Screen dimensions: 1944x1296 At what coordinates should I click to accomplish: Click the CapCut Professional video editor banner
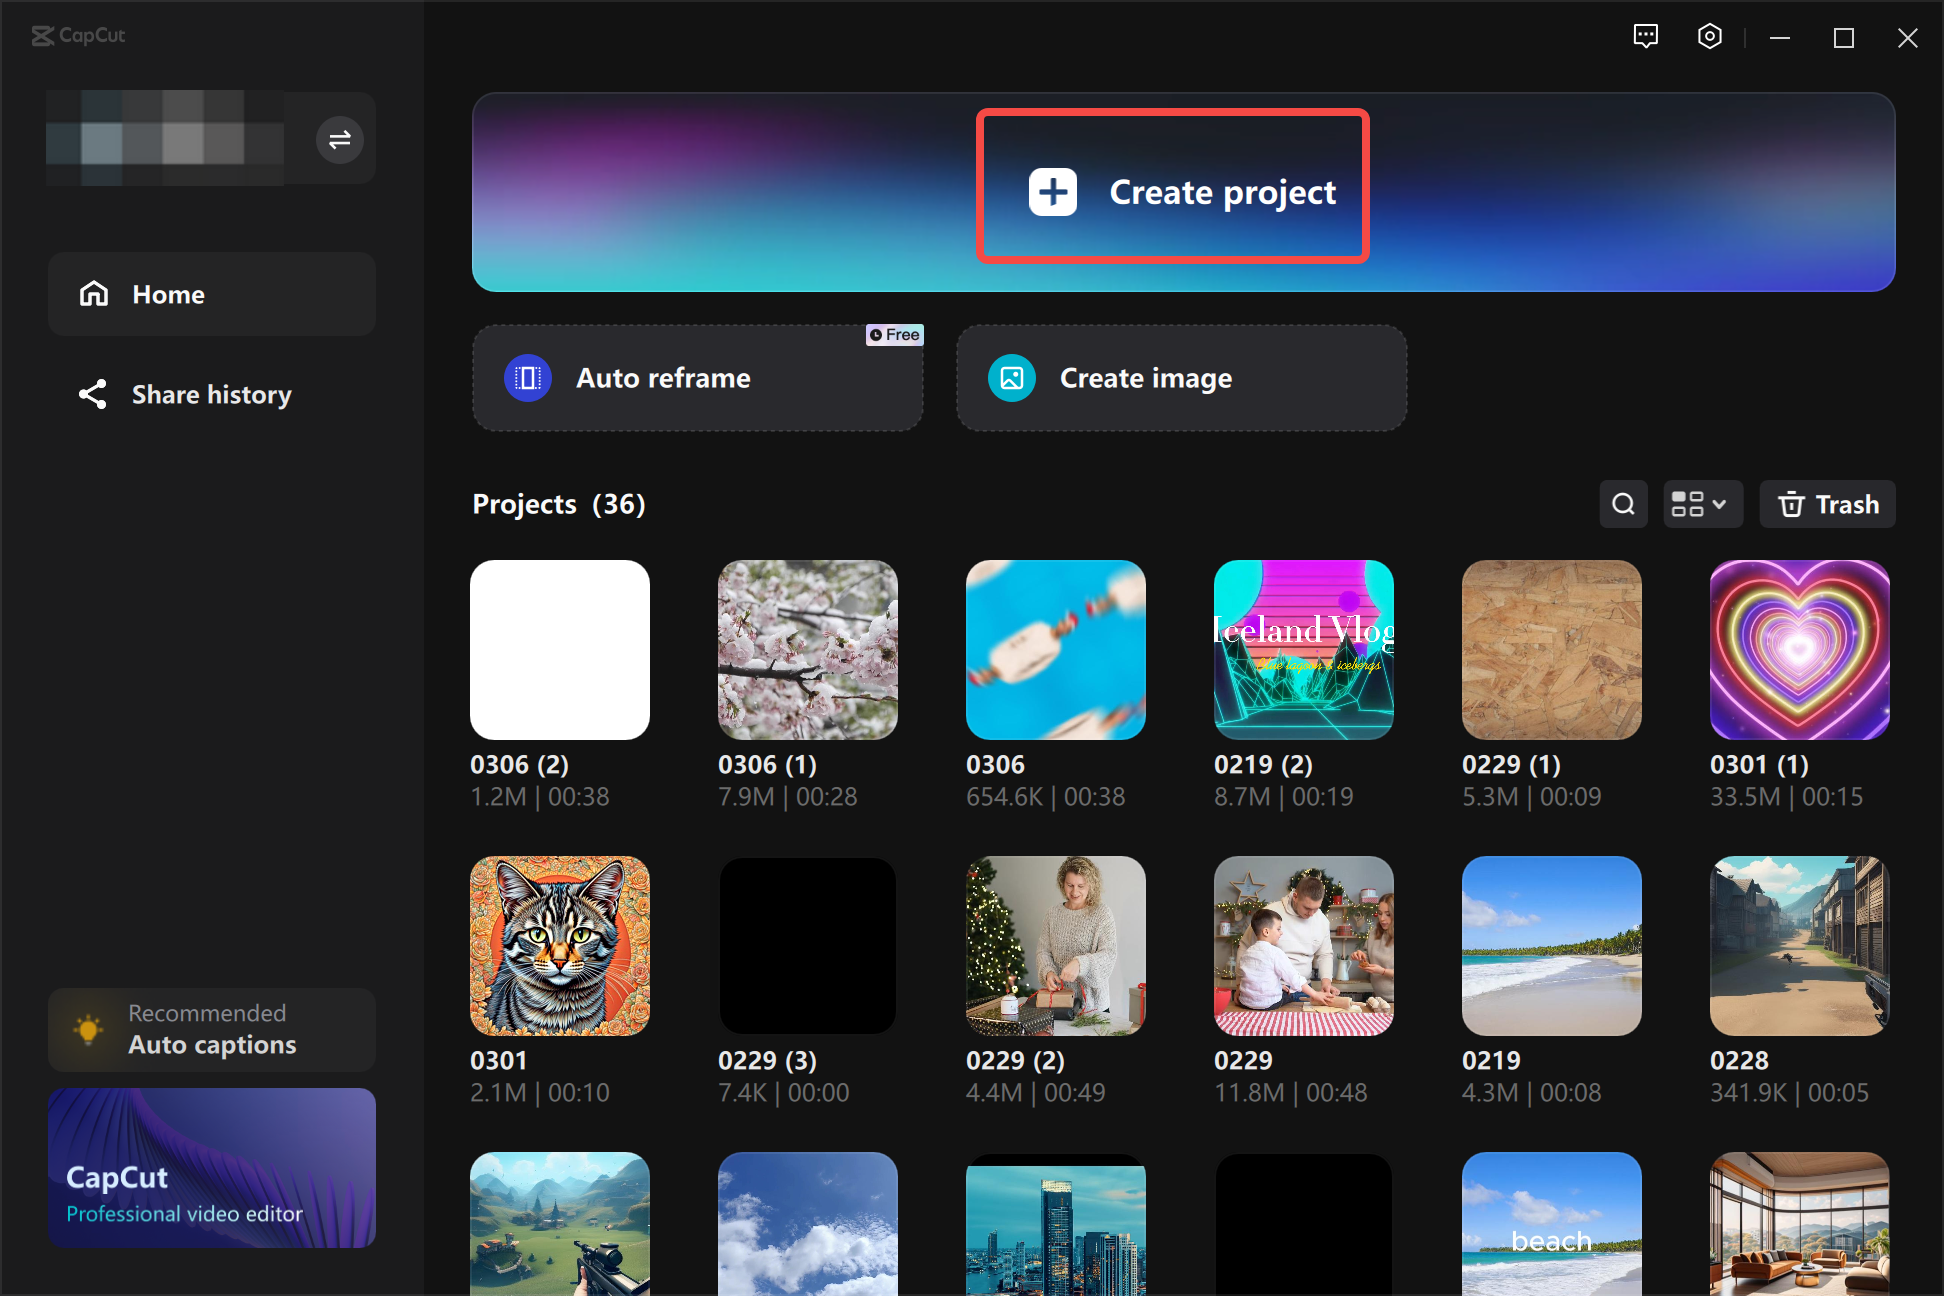211,1167
